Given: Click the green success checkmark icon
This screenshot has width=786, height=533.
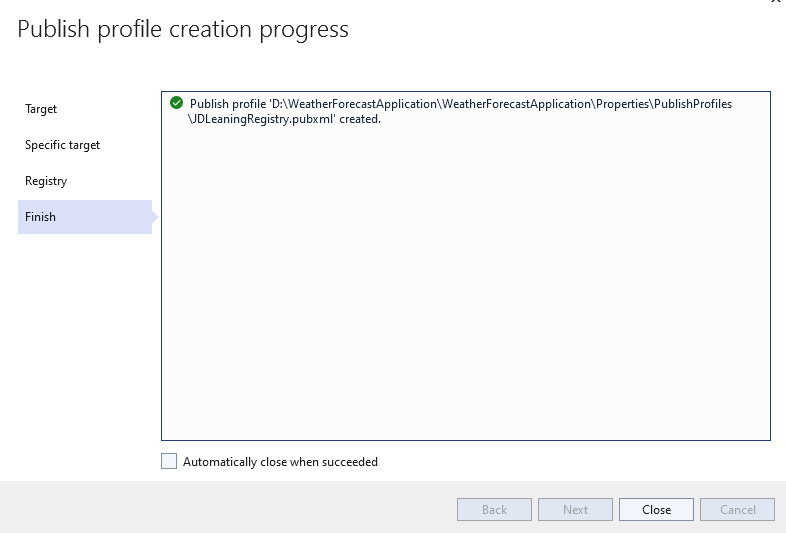Looking at the screenshot, I should pyautogui.click(x=177, y=103).
